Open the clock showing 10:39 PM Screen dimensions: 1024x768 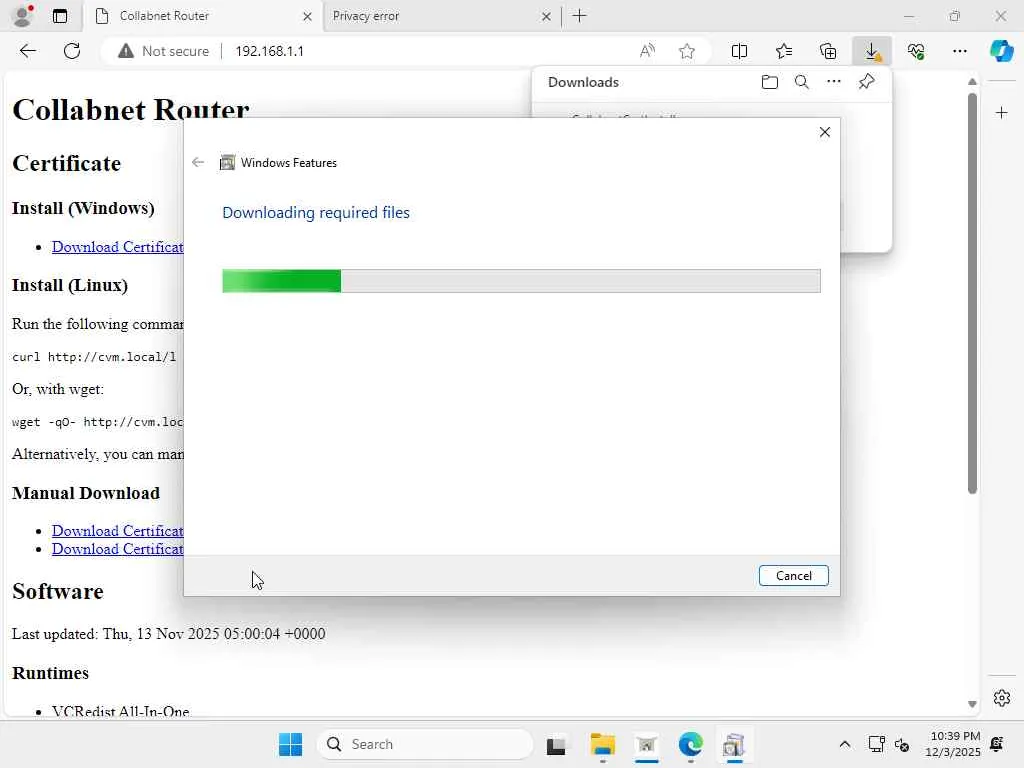(x=953, y=744)
